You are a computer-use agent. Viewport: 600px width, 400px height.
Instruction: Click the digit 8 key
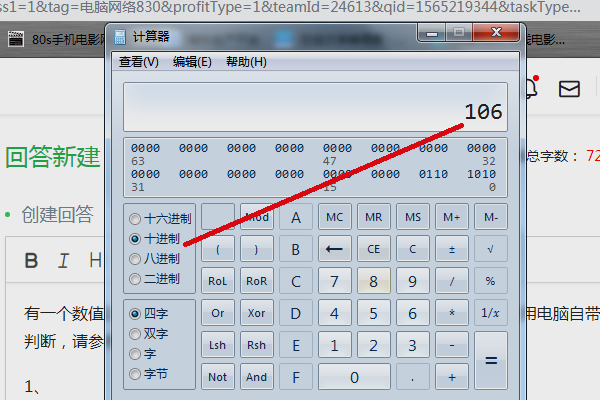click(373, 281)
